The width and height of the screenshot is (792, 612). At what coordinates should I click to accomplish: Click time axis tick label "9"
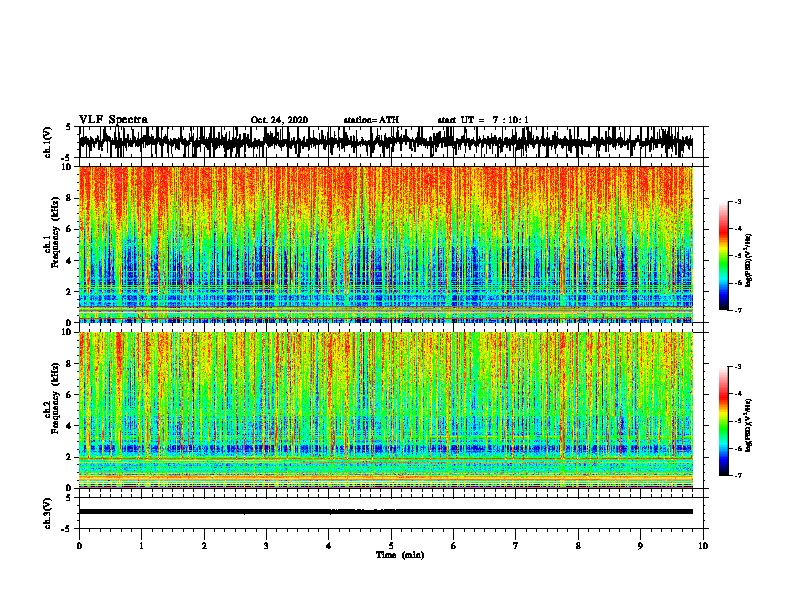coord(640,546)
